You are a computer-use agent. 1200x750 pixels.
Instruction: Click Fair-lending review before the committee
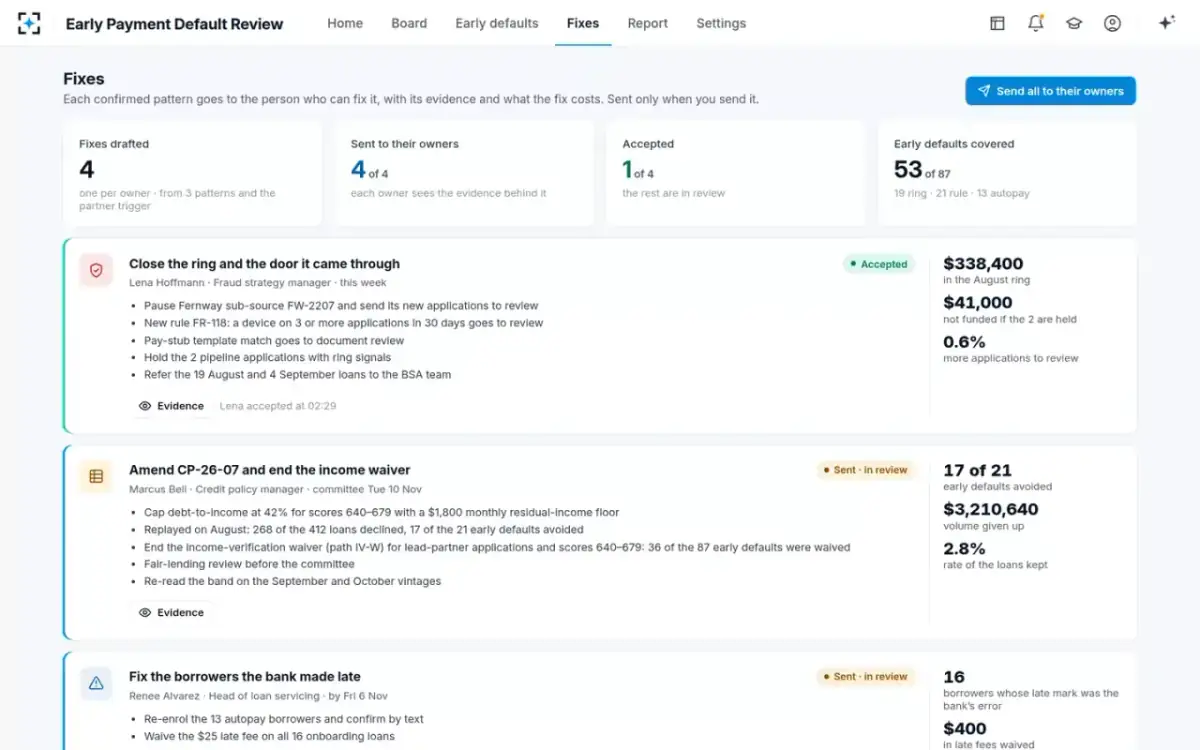pyautogui.click(x=249, y=564)
